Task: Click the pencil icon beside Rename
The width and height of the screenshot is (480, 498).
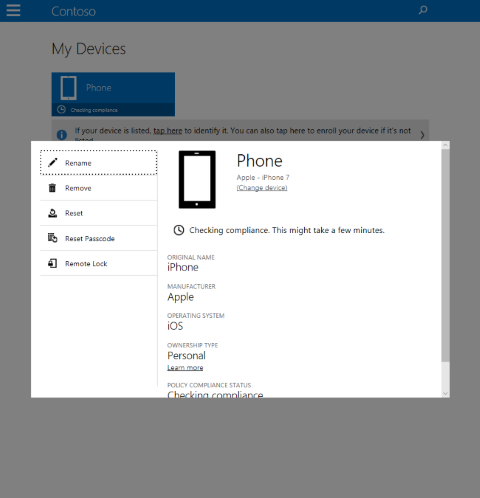Action: [x=53, y=163]
